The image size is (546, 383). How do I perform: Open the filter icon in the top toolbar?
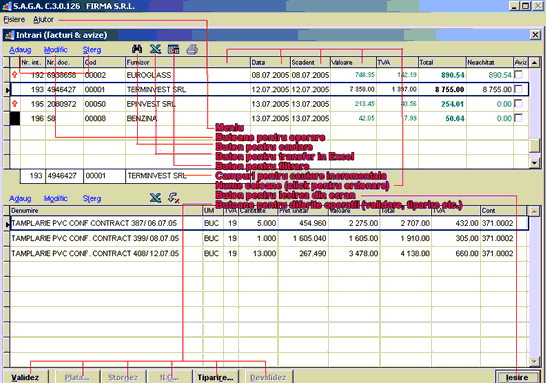click(x=173, y=49)
